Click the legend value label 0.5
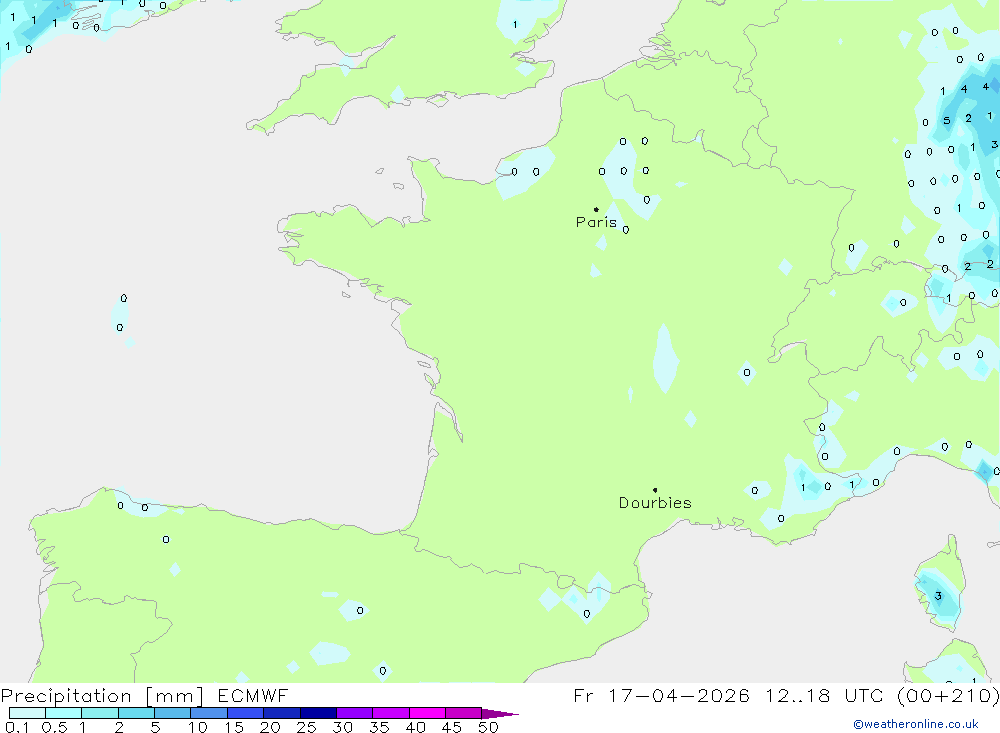Screen dimensions: 1000x733 [x=54, y=727]
